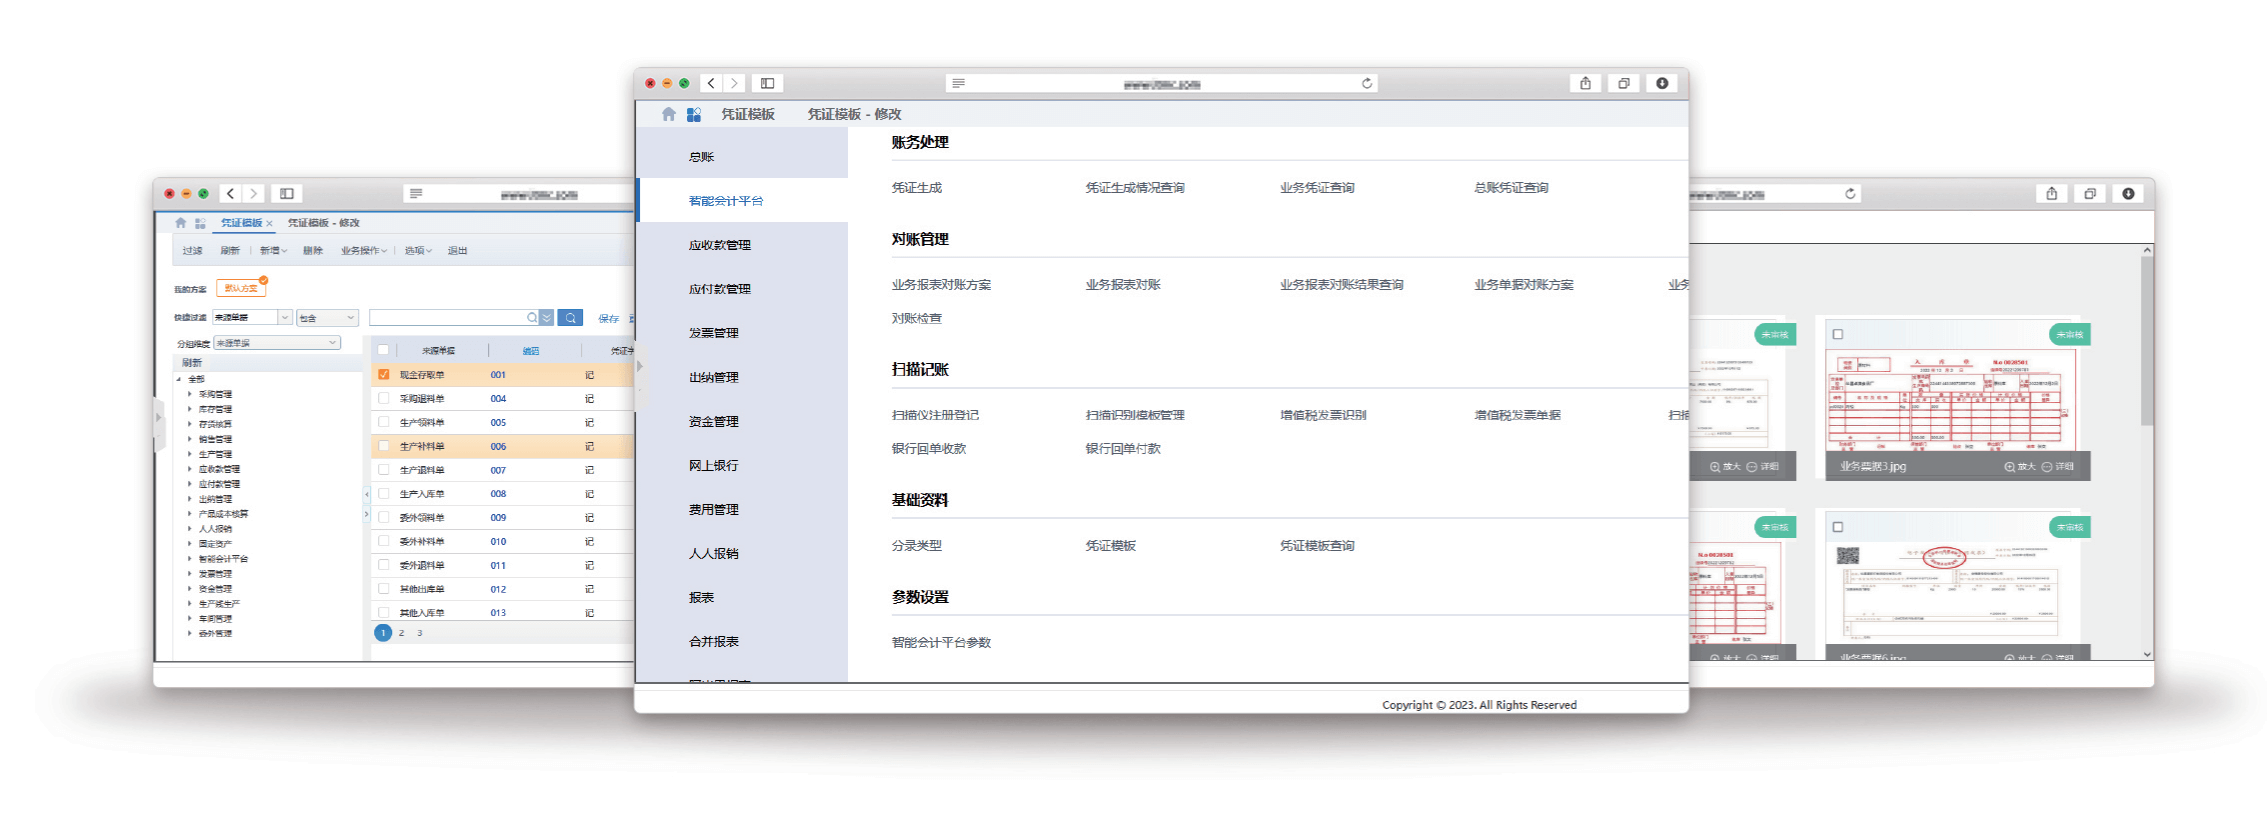2267x826 pixels.
Task: Select the checkbox on 业务票据3.jpg thumbnail
Action: (1837, 334)
